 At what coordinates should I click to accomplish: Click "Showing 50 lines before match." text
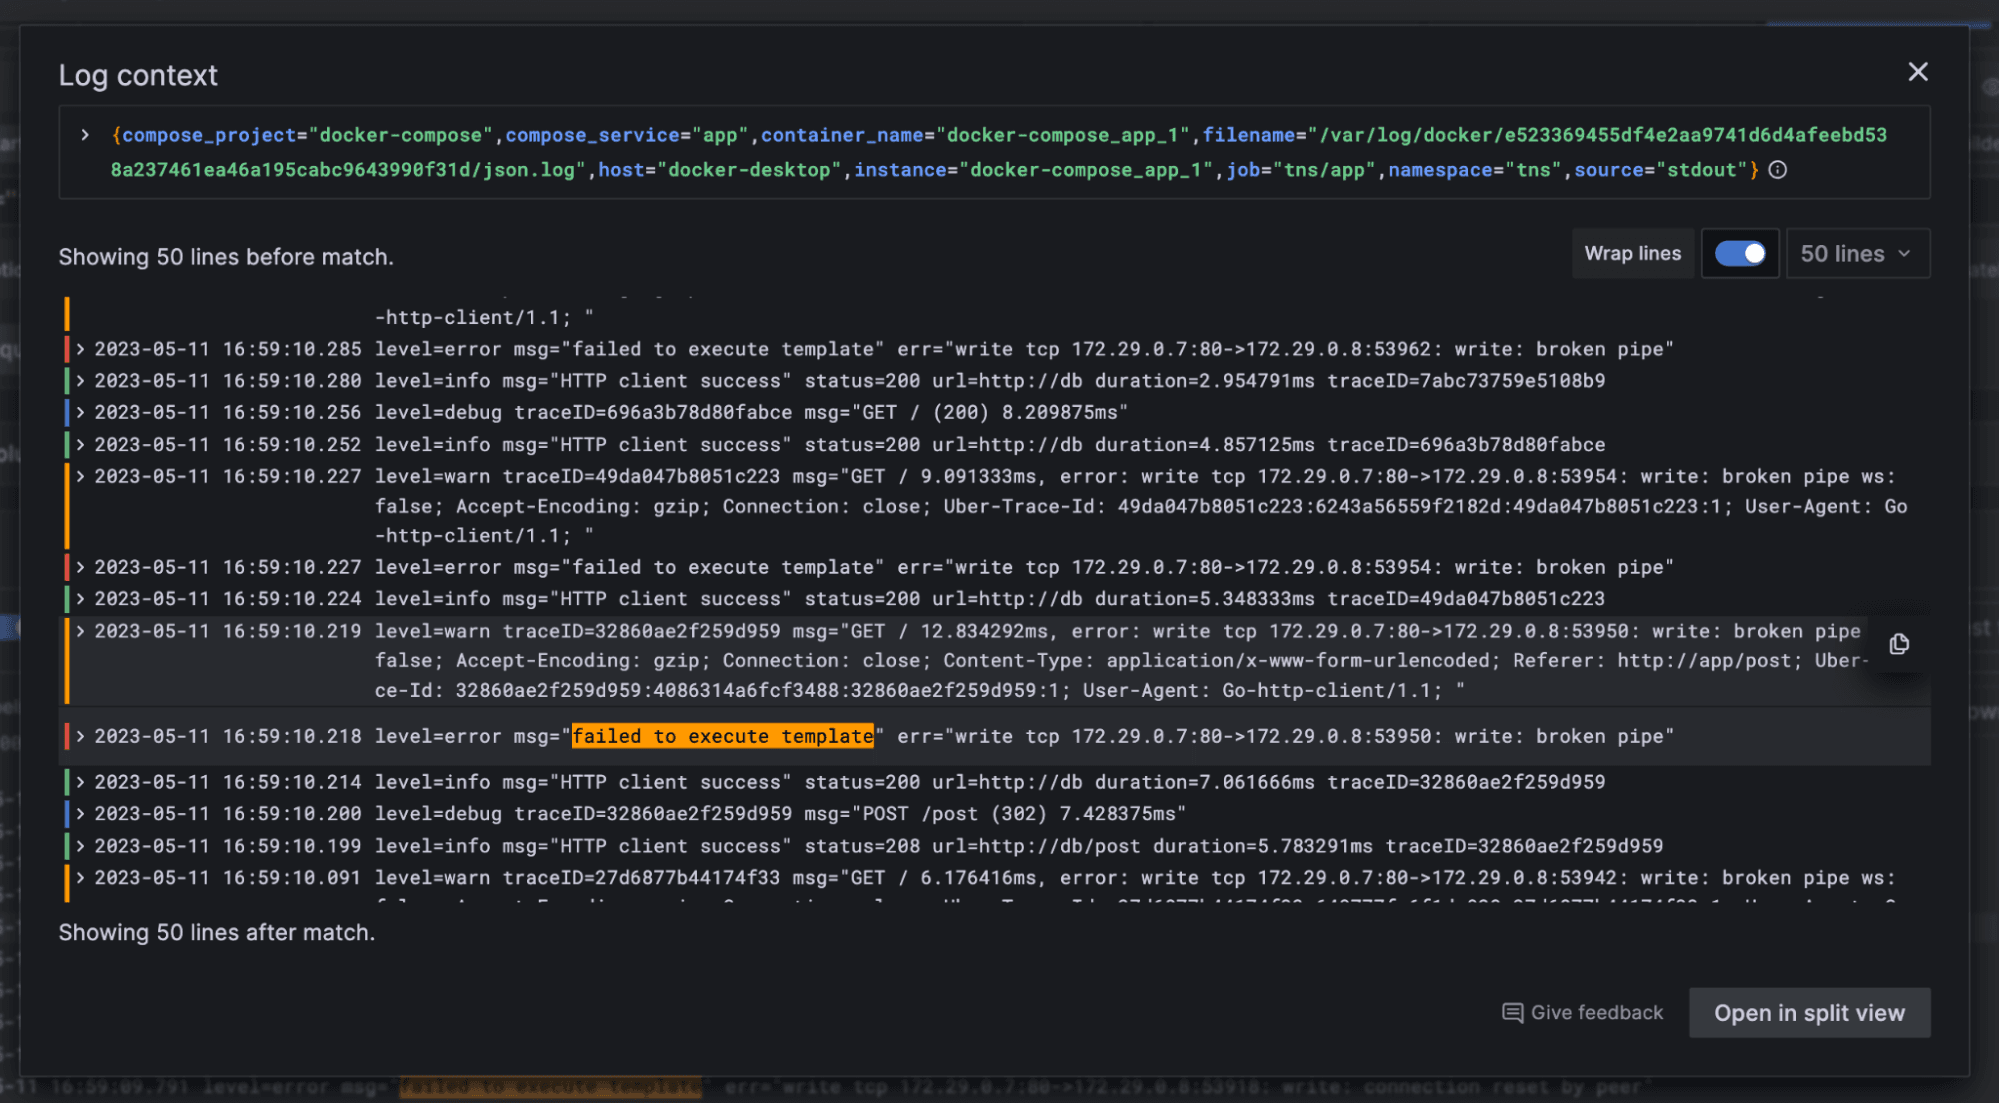(226, 257)
